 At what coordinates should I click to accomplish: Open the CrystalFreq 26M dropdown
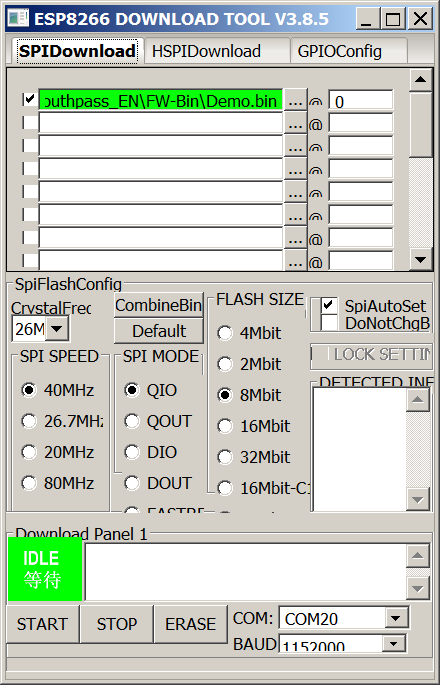tap(57, 329)
